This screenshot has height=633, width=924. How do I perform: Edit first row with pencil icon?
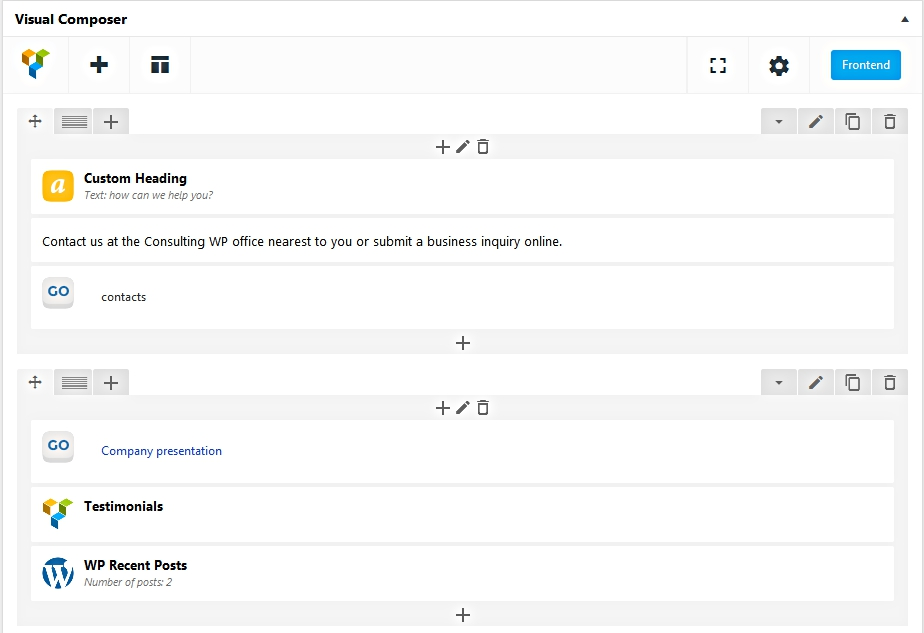[816, 122]
